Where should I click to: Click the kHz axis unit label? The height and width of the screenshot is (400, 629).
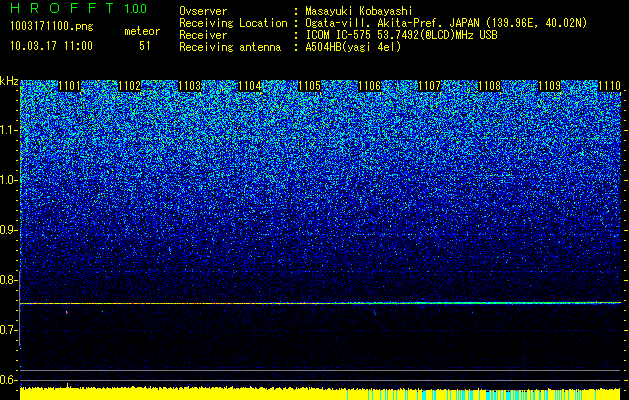(x=9, y=81)
